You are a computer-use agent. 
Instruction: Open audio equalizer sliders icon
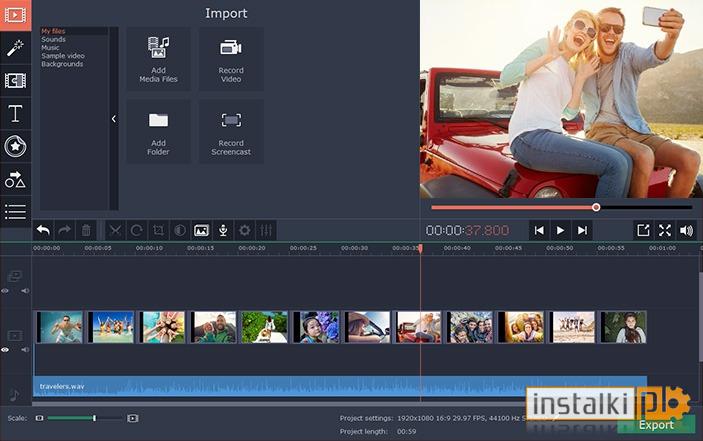[266, 230]
